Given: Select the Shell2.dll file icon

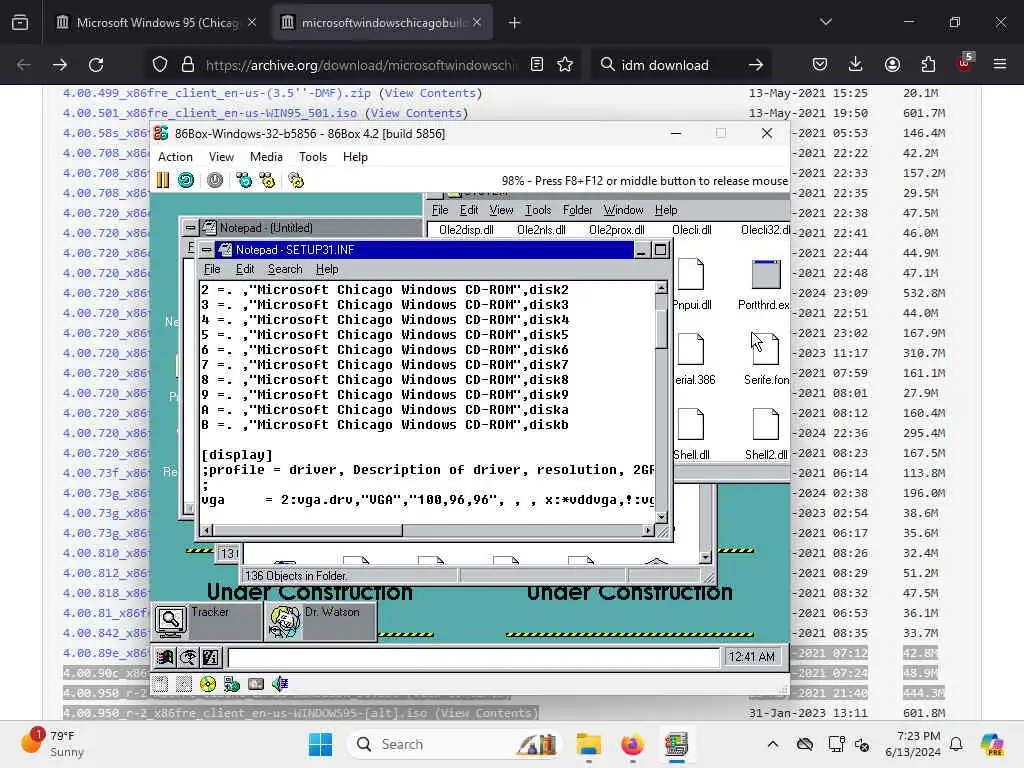Looking at the screenshot, I should click(x=765, y=424).
